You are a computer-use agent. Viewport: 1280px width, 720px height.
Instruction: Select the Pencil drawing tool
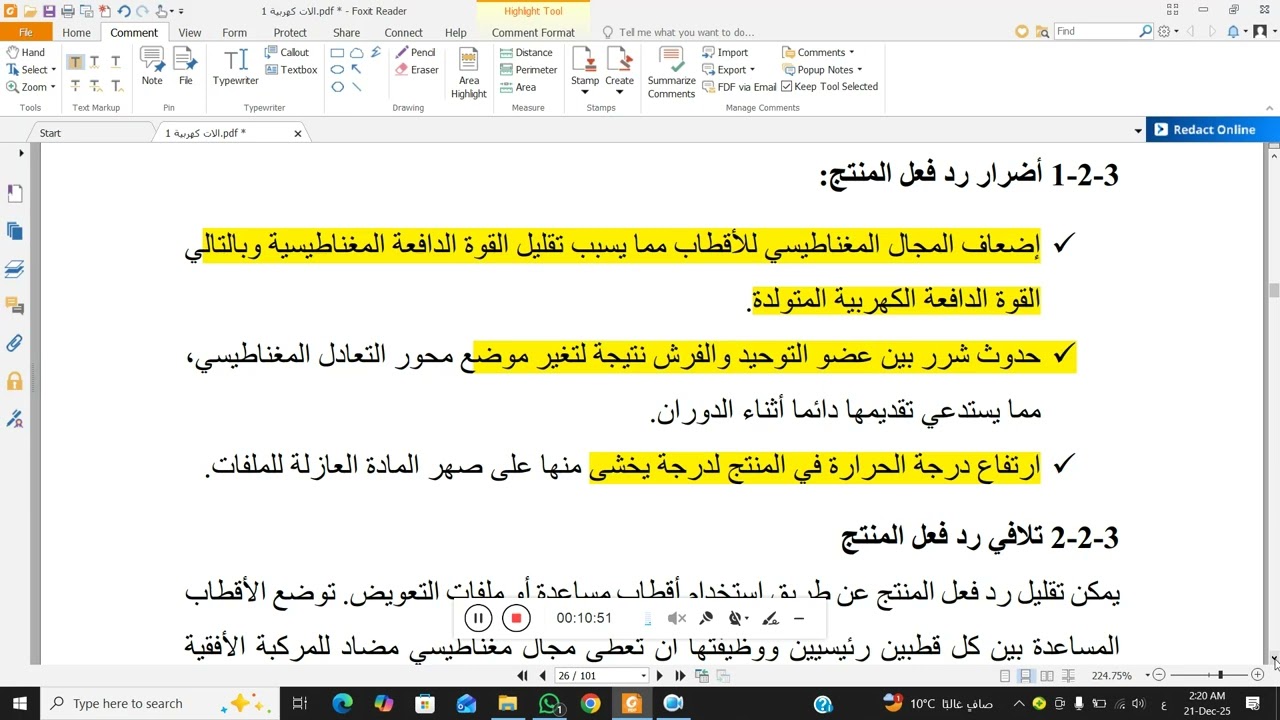(415, 52)
